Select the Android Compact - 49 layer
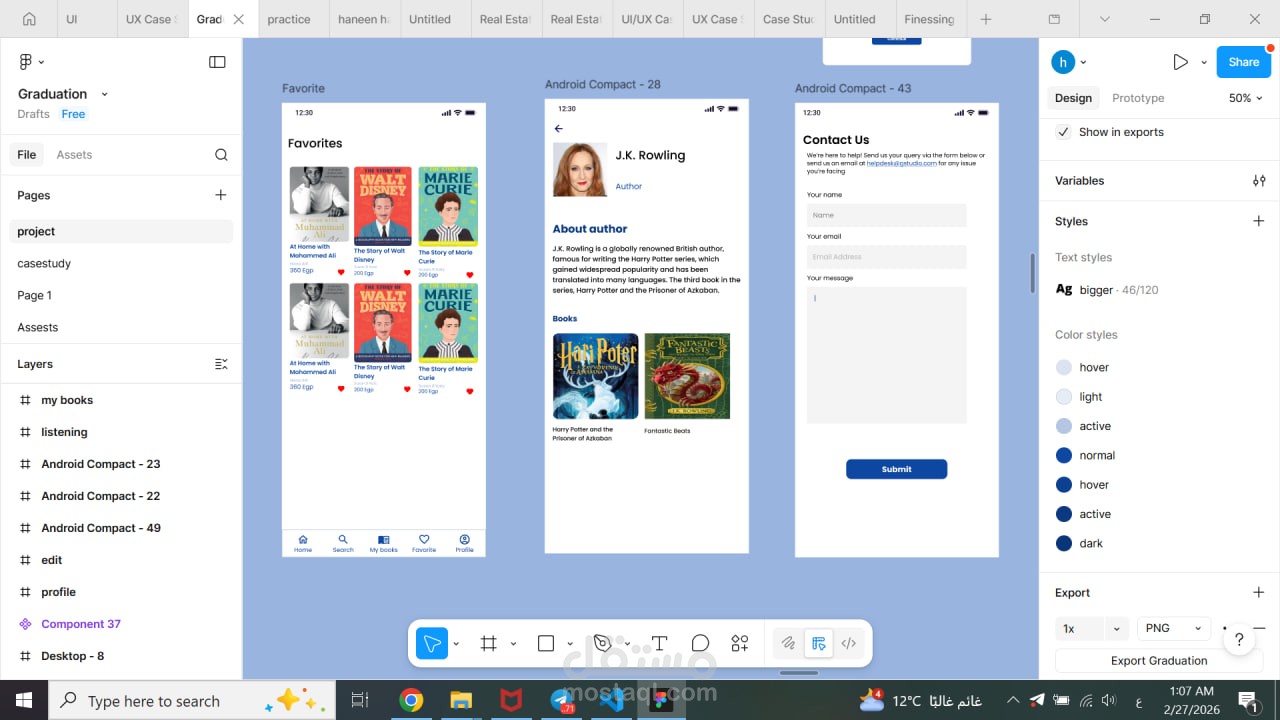 click(x=101, y=528)
